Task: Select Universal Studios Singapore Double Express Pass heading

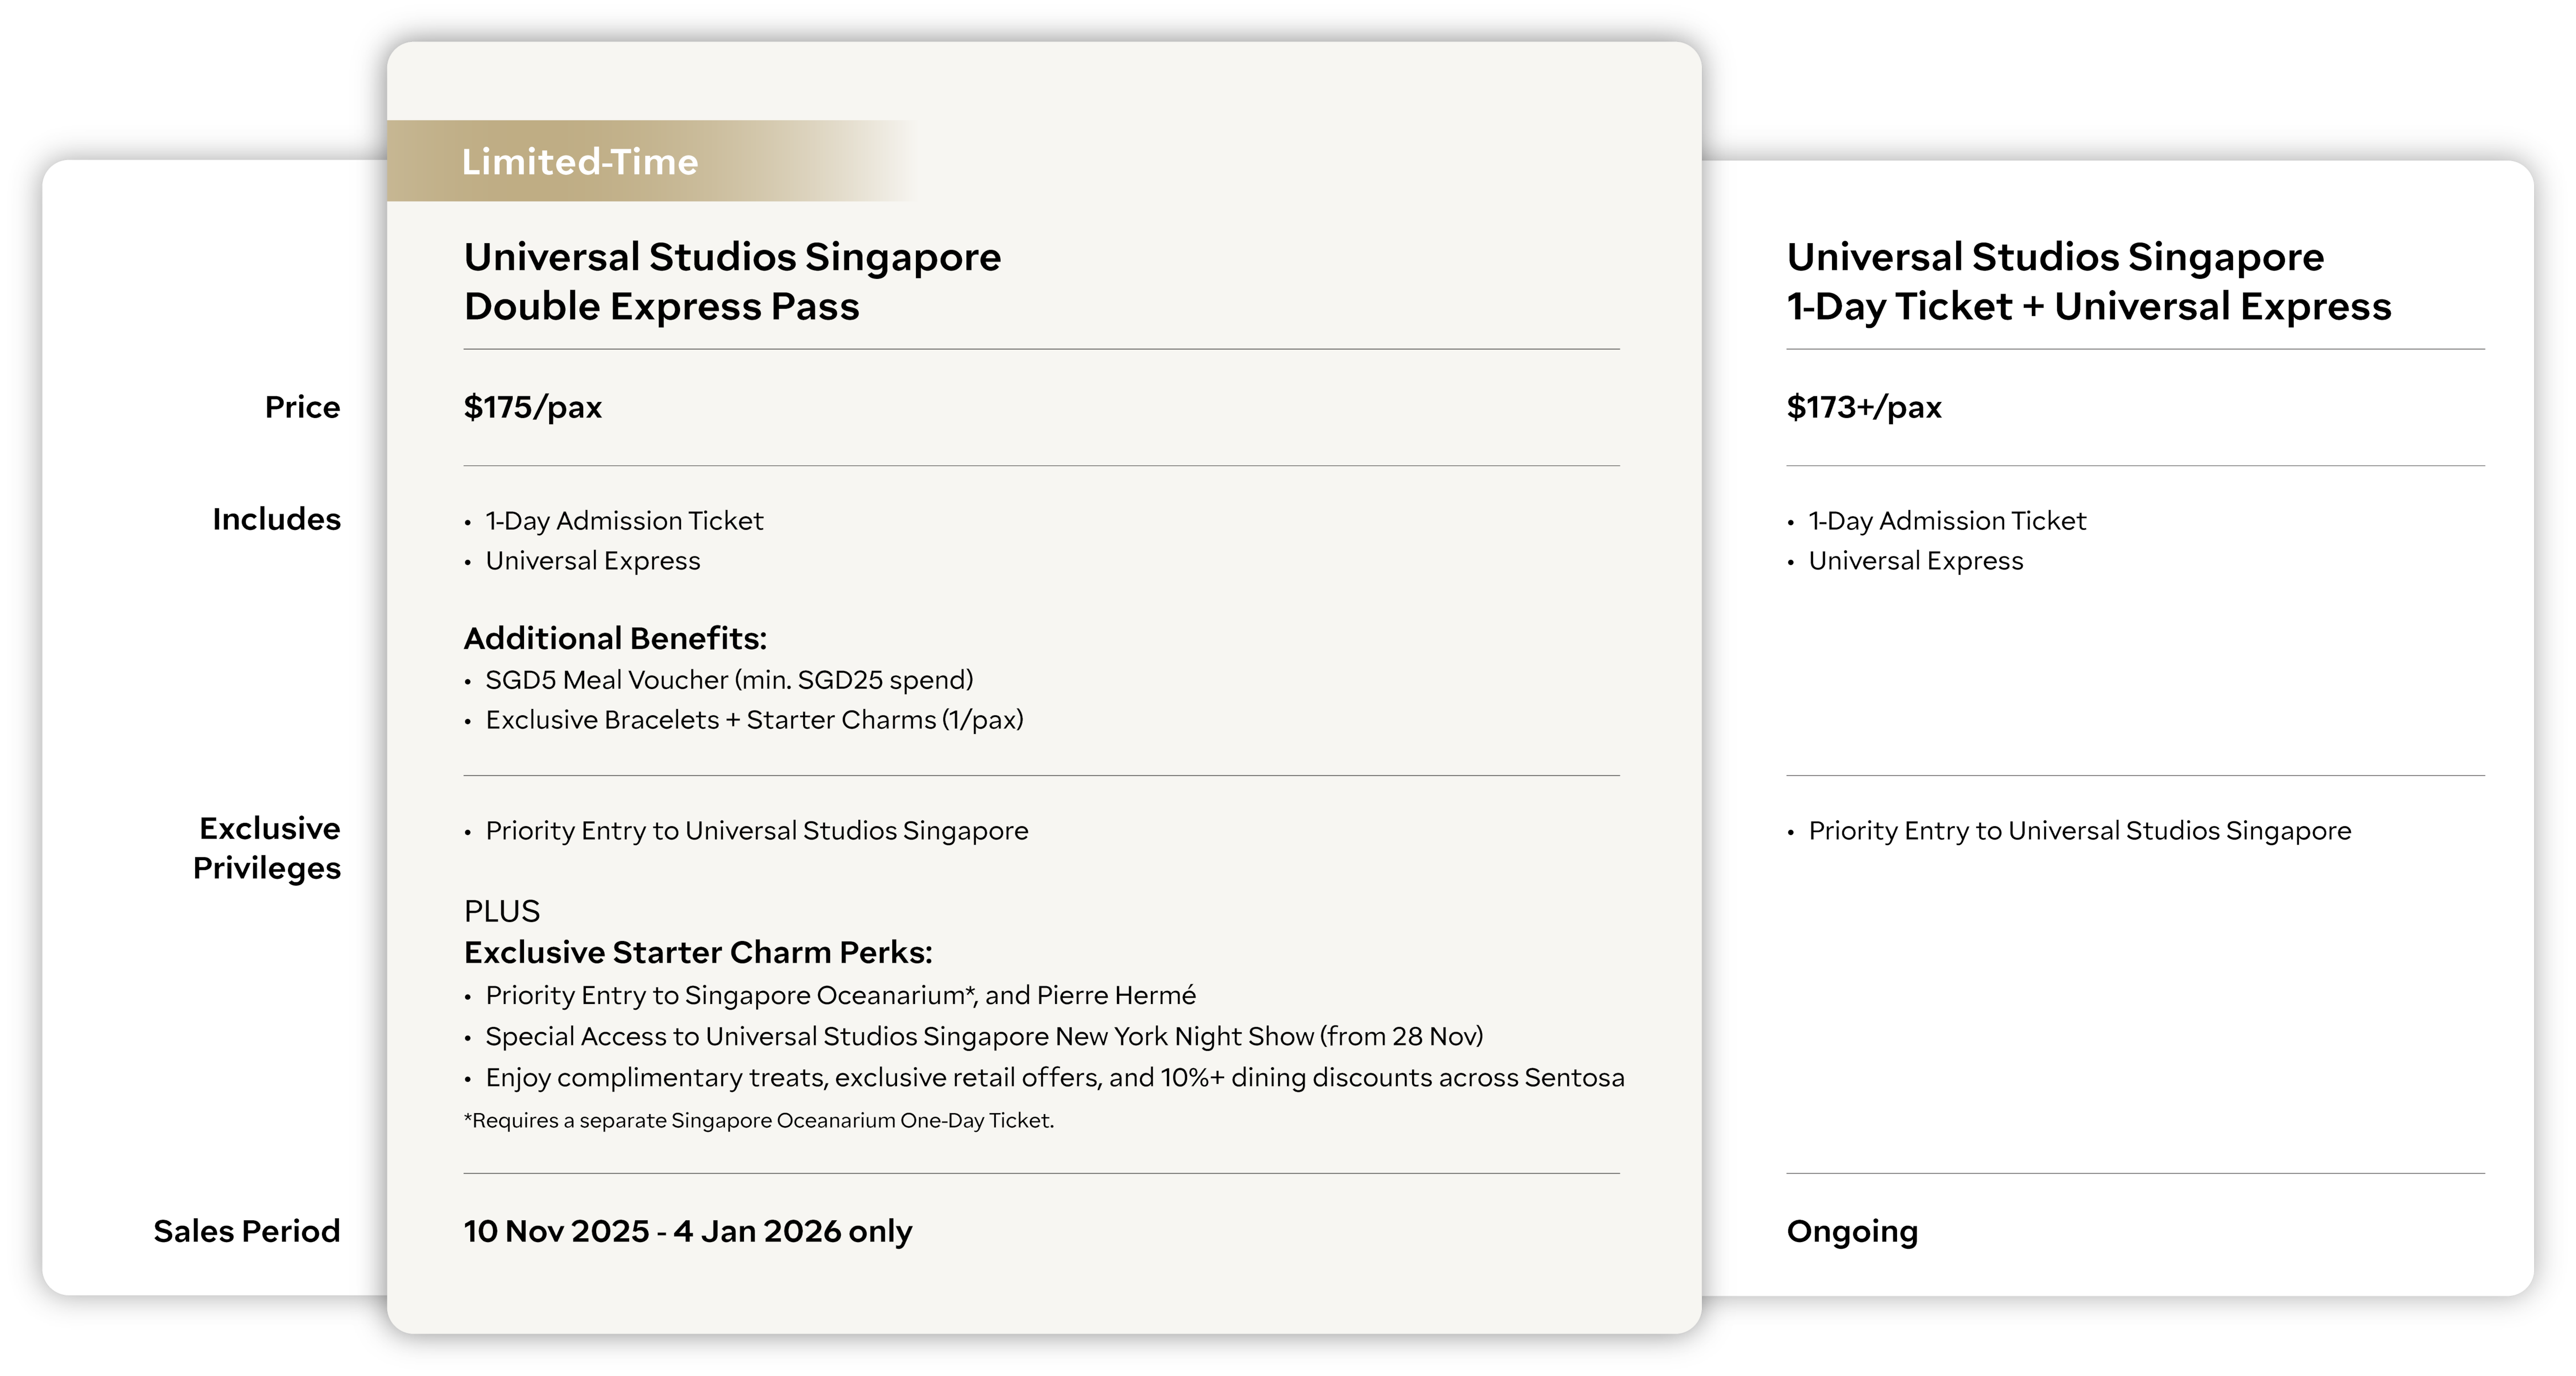Action: coord(732,281)
